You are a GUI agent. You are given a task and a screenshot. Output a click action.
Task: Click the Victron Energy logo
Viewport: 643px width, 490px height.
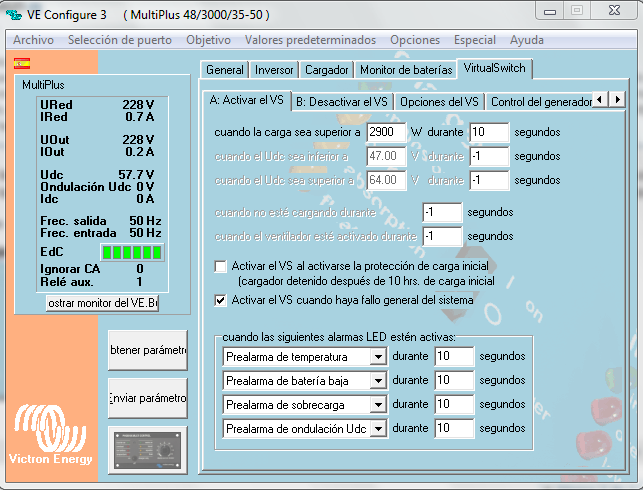click(50, 435)
